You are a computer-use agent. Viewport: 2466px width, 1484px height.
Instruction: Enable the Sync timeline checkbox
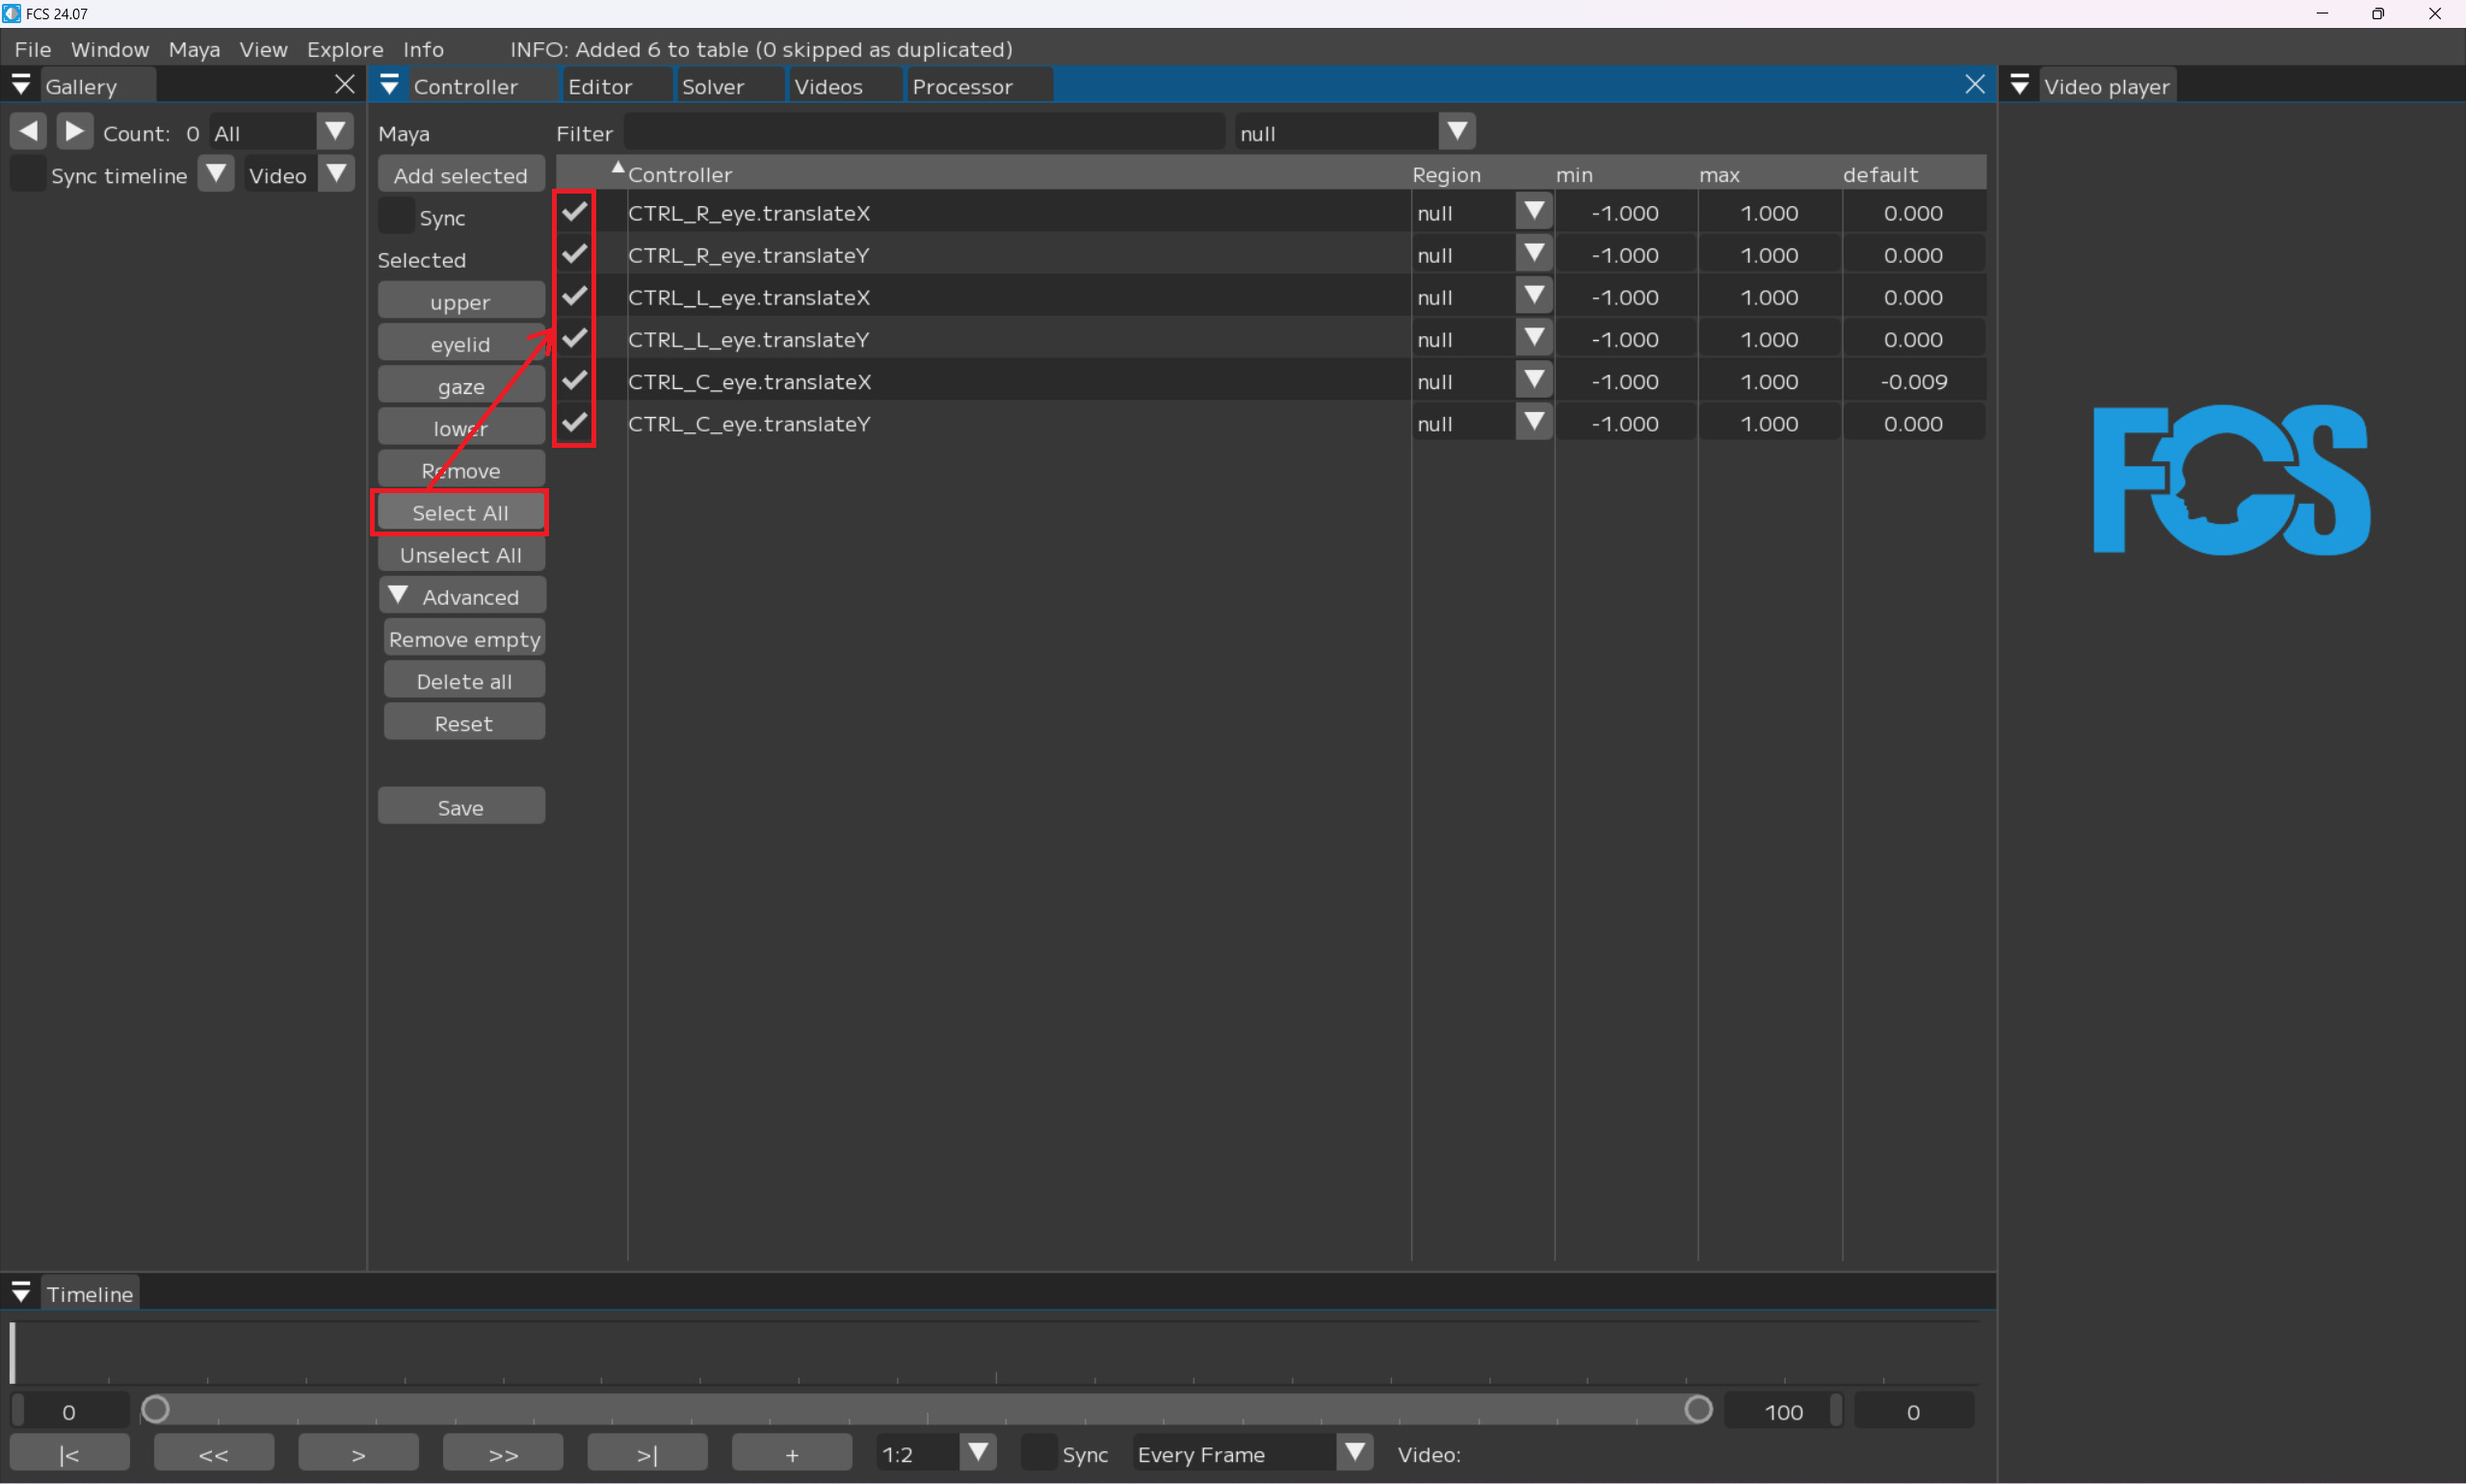[x=27, y=175]
